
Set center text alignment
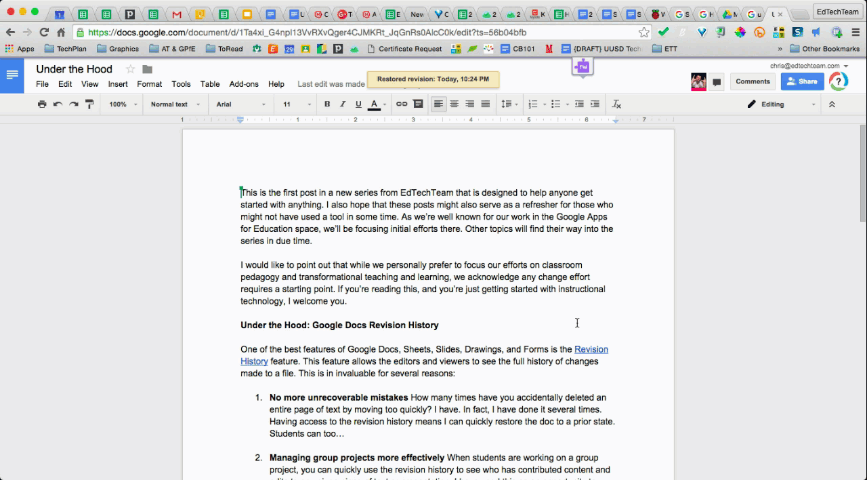tap(454, 104)
